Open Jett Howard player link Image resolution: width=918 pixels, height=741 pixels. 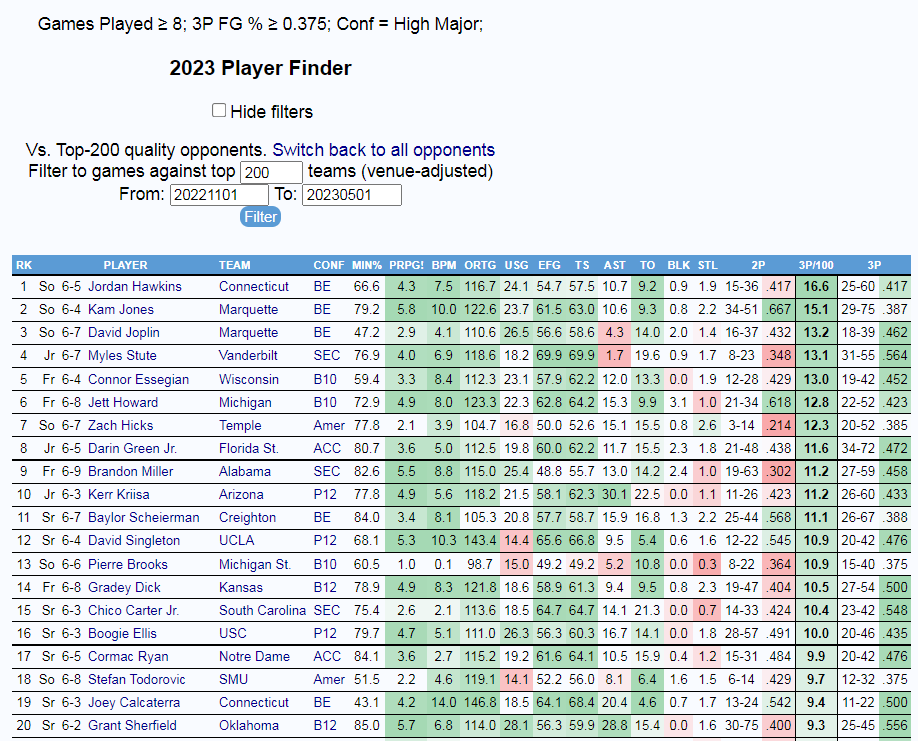click(x=123, y=402)
